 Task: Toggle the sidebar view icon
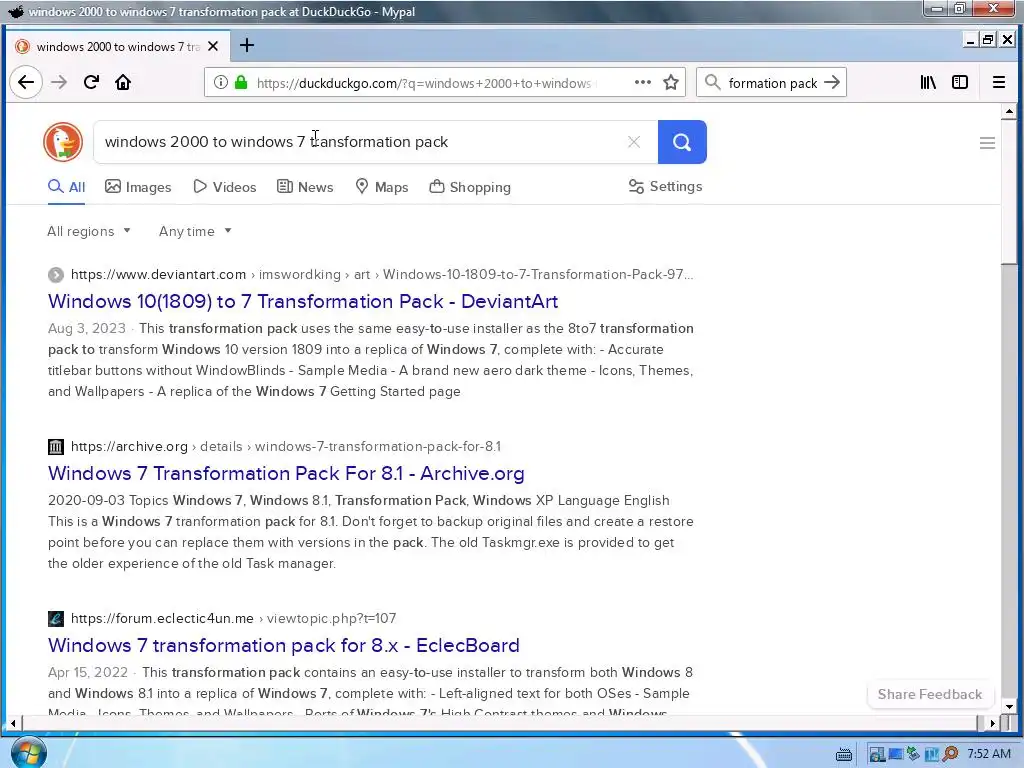[960, 82]
